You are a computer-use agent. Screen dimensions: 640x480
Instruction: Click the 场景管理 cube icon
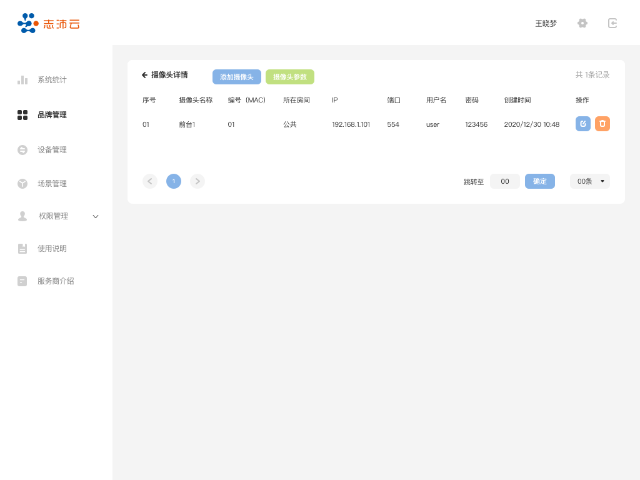click(22, 184)
